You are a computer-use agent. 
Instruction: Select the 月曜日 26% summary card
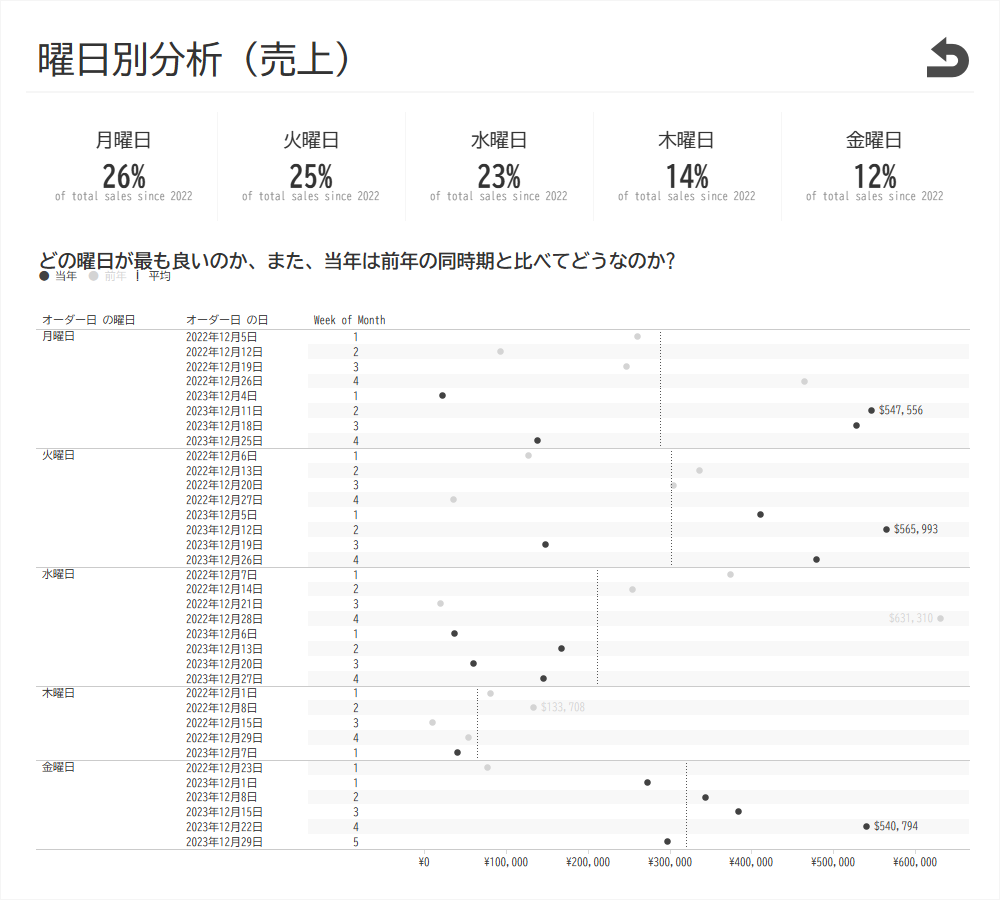click(123, 166)
